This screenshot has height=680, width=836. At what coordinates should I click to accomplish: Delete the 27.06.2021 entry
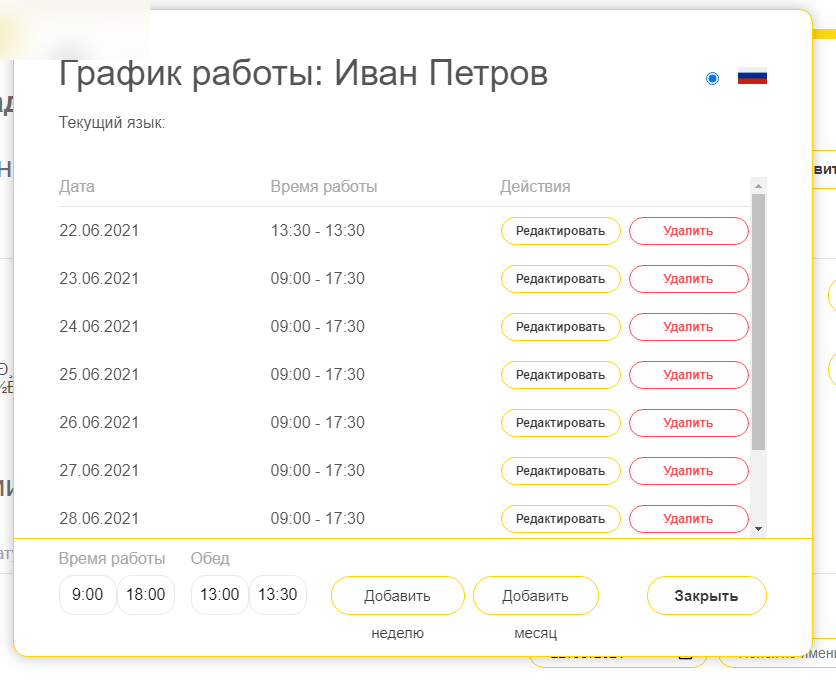688,471
